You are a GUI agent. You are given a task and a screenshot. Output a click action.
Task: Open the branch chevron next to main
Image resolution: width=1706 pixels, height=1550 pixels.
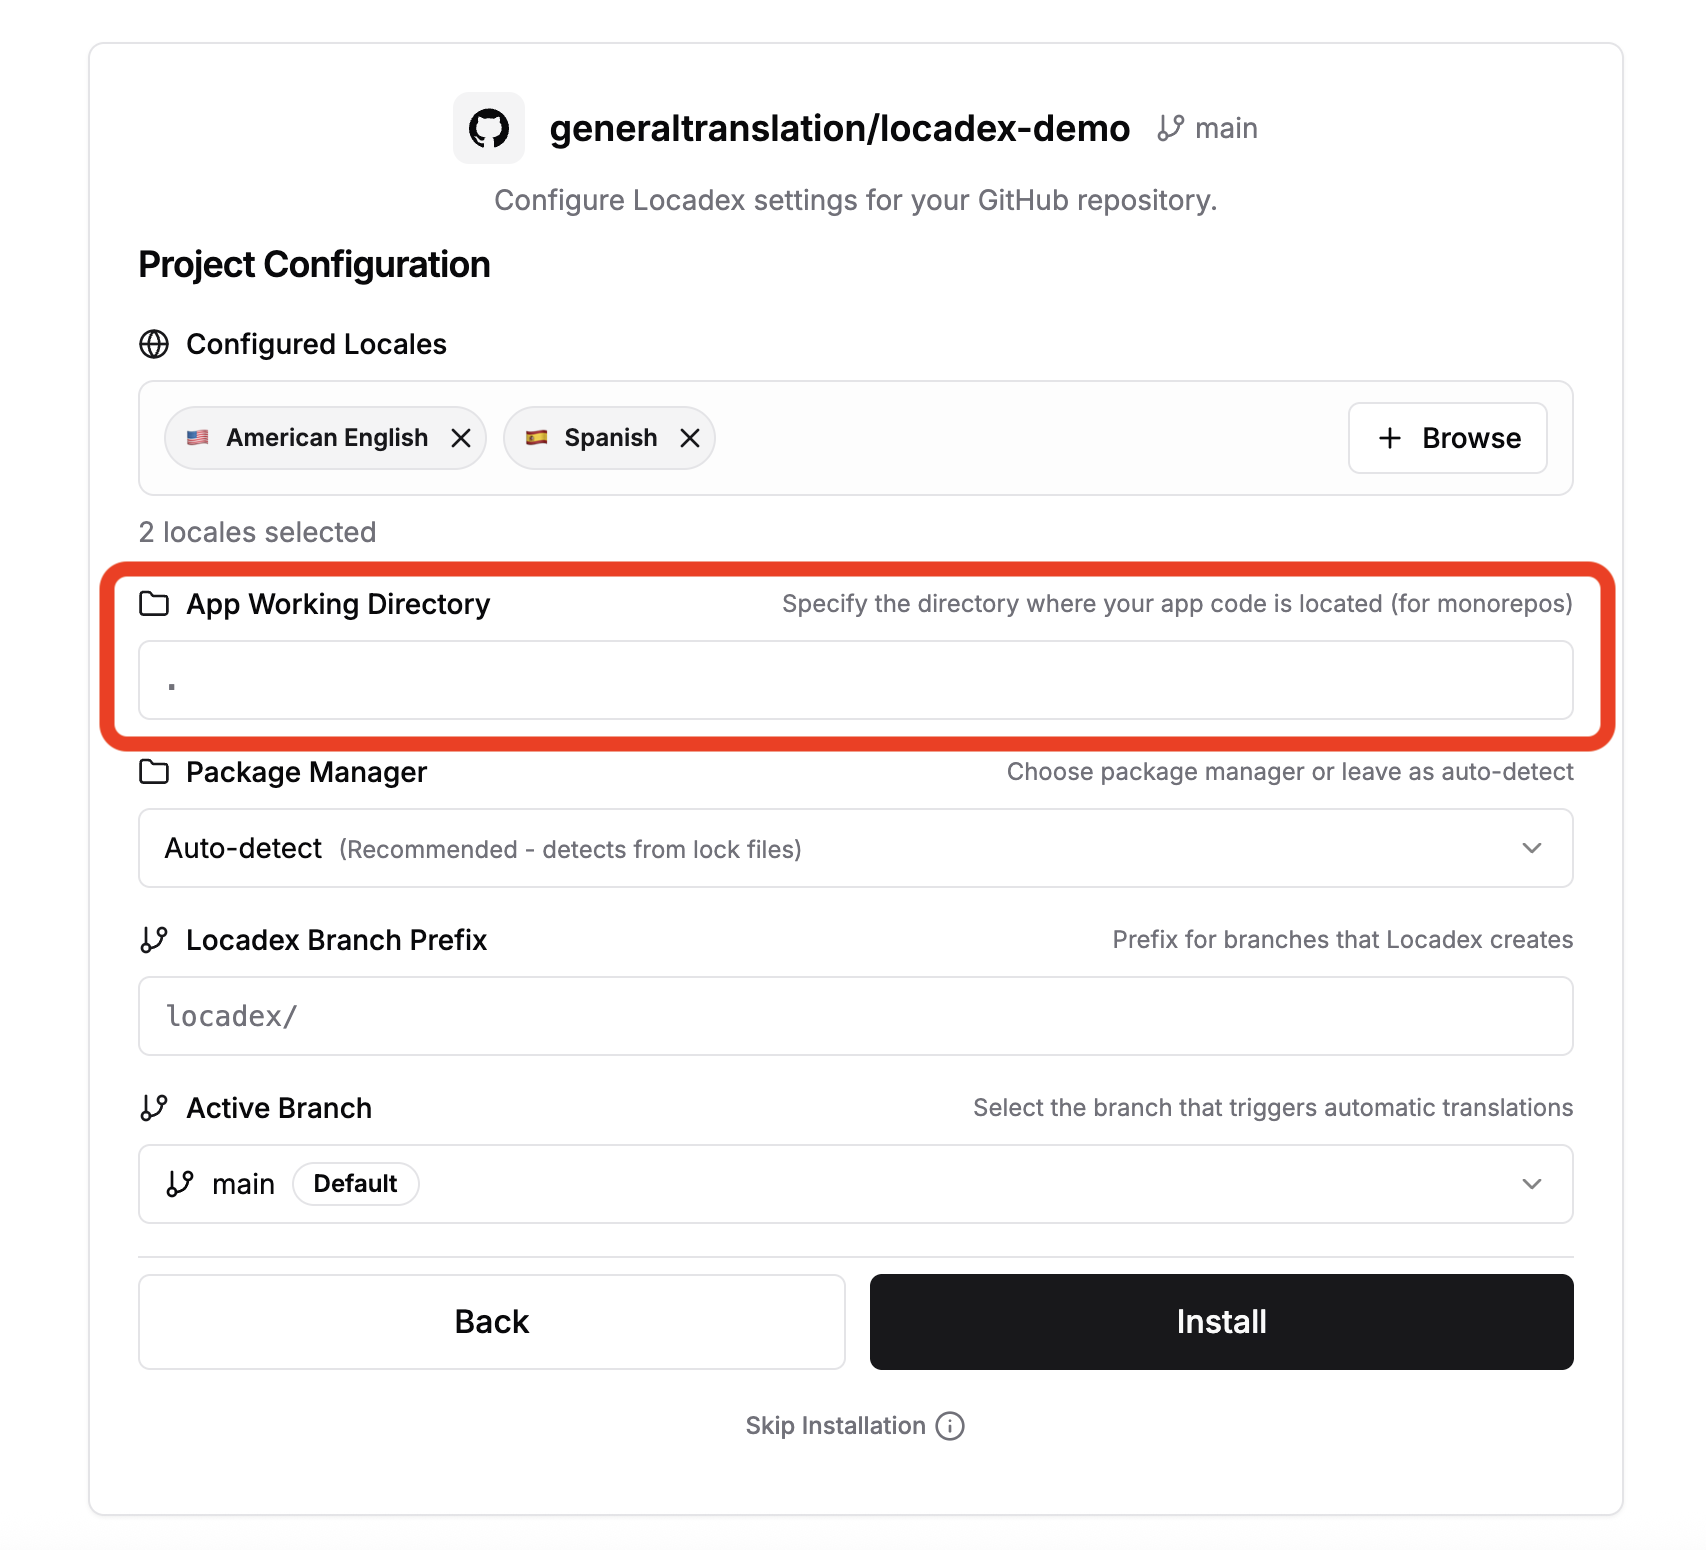(x=1531, y=1184)
